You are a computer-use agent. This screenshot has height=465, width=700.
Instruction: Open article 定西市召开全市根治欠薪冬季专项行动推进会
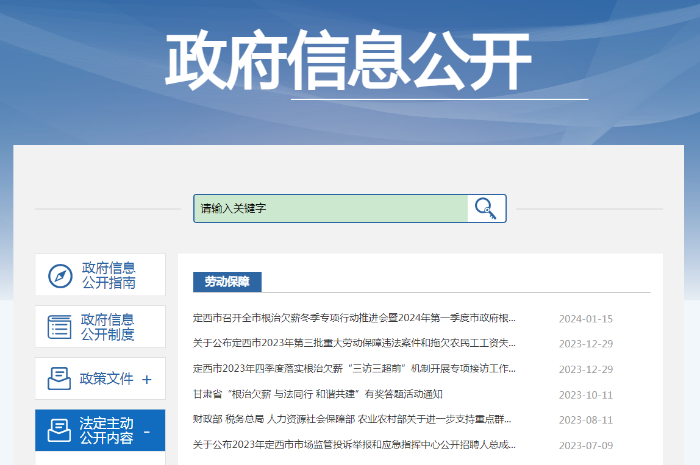point(354,319)
